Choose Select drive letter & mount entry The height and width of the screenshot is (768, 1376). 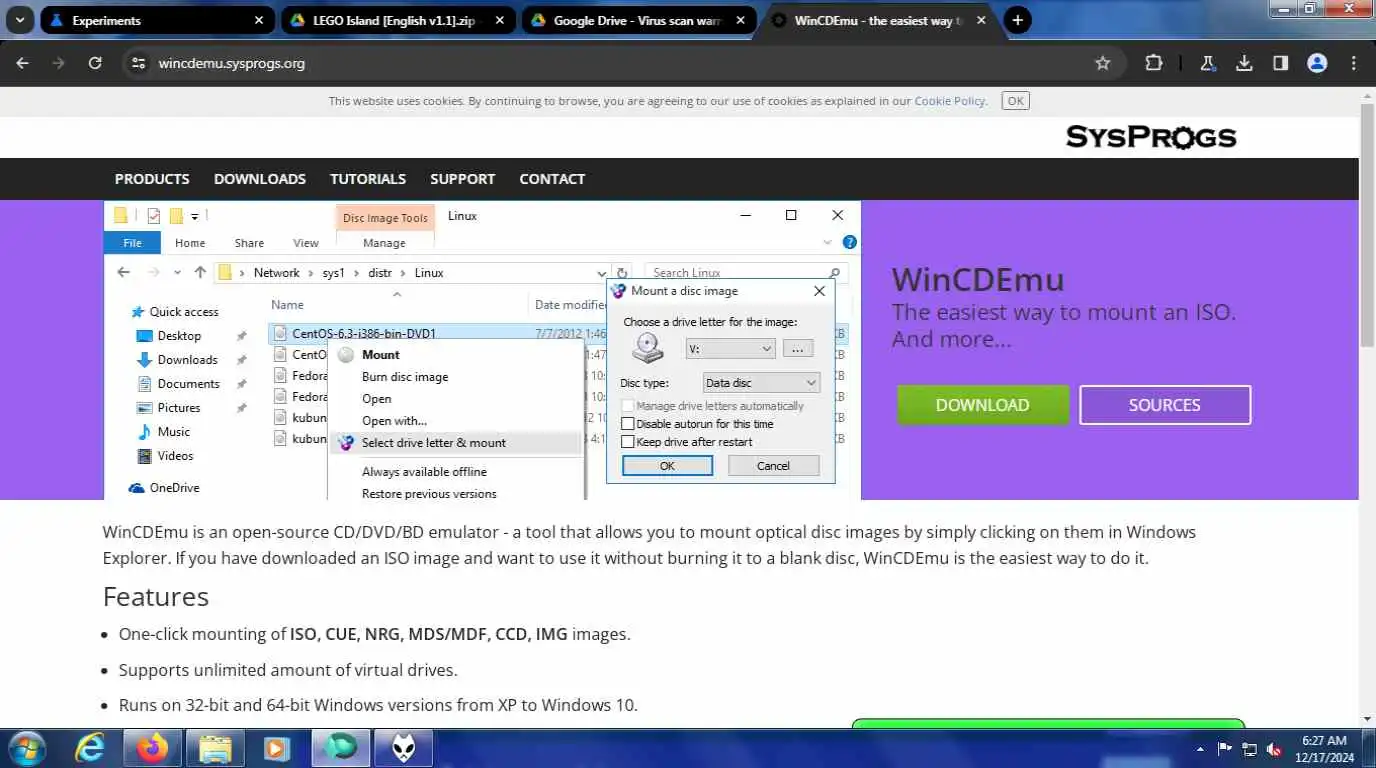pyautogui.click(x=434, y=443)
